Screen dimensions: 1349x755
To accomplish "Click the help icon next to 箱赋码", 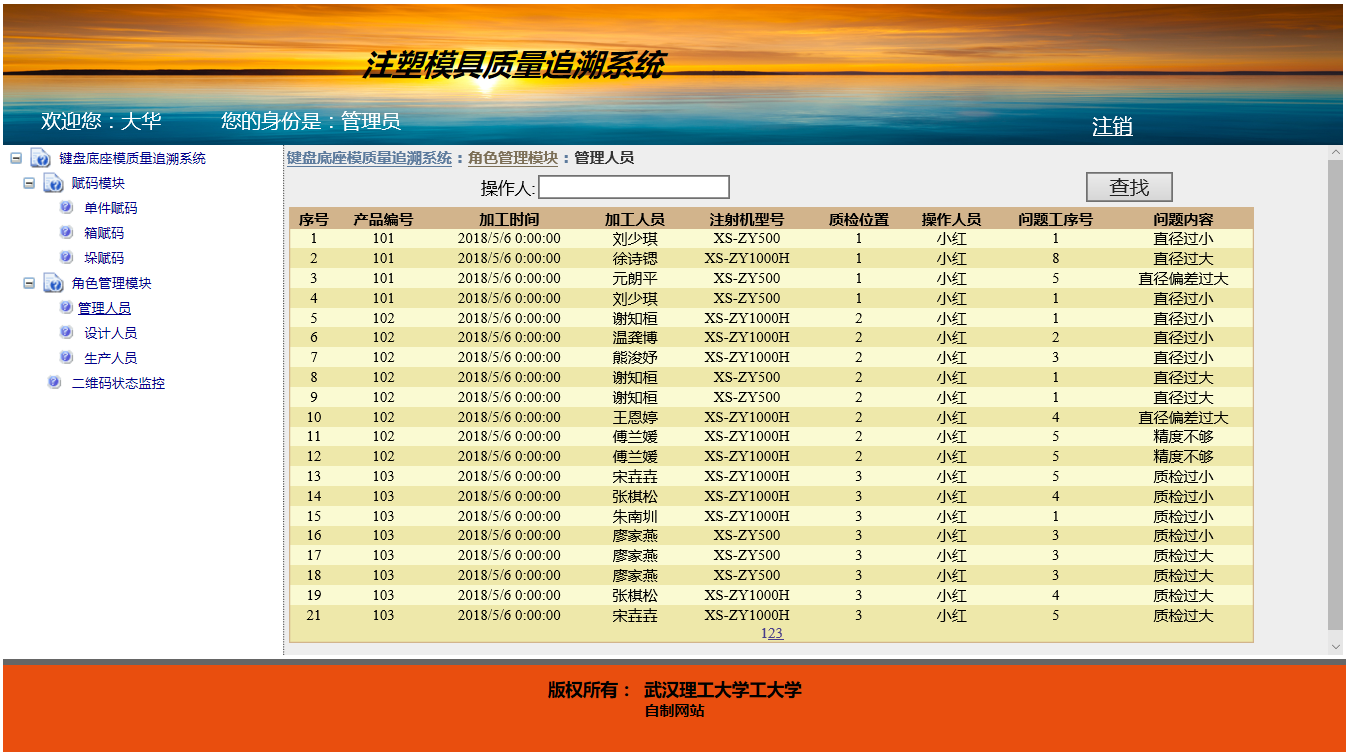I will click(x=66, y=233).
